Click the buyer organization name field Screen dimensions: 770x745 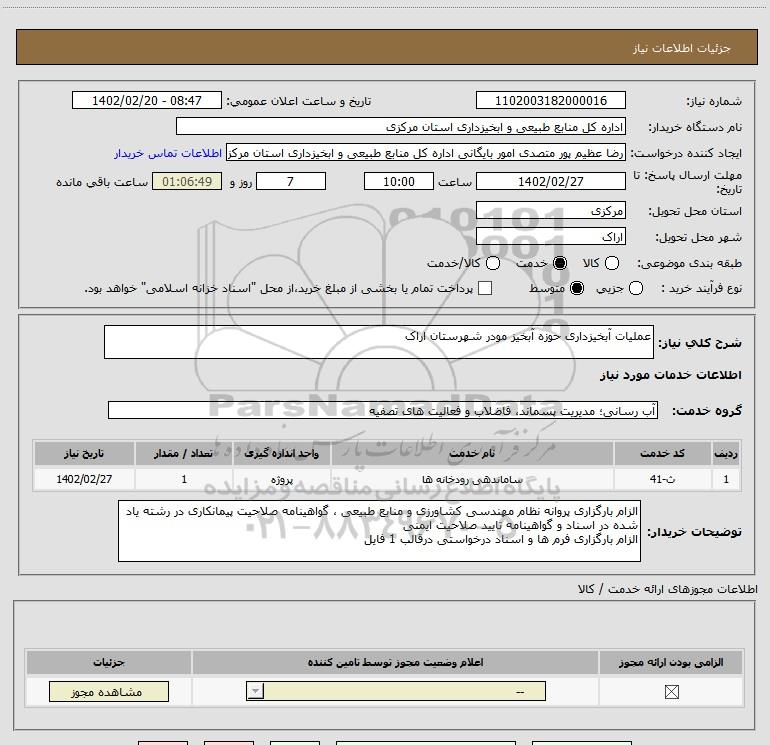click(401, 127)
